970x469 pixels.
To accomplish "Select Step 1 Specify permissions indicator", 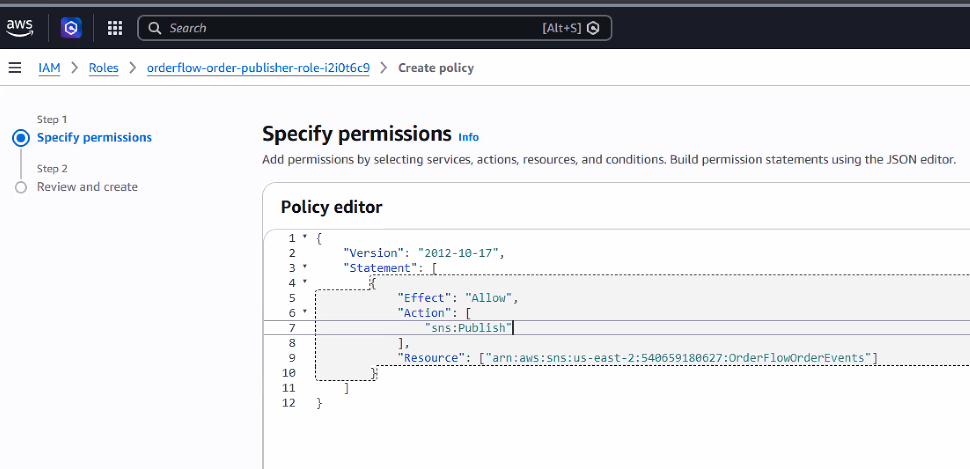I will (21, 138).
